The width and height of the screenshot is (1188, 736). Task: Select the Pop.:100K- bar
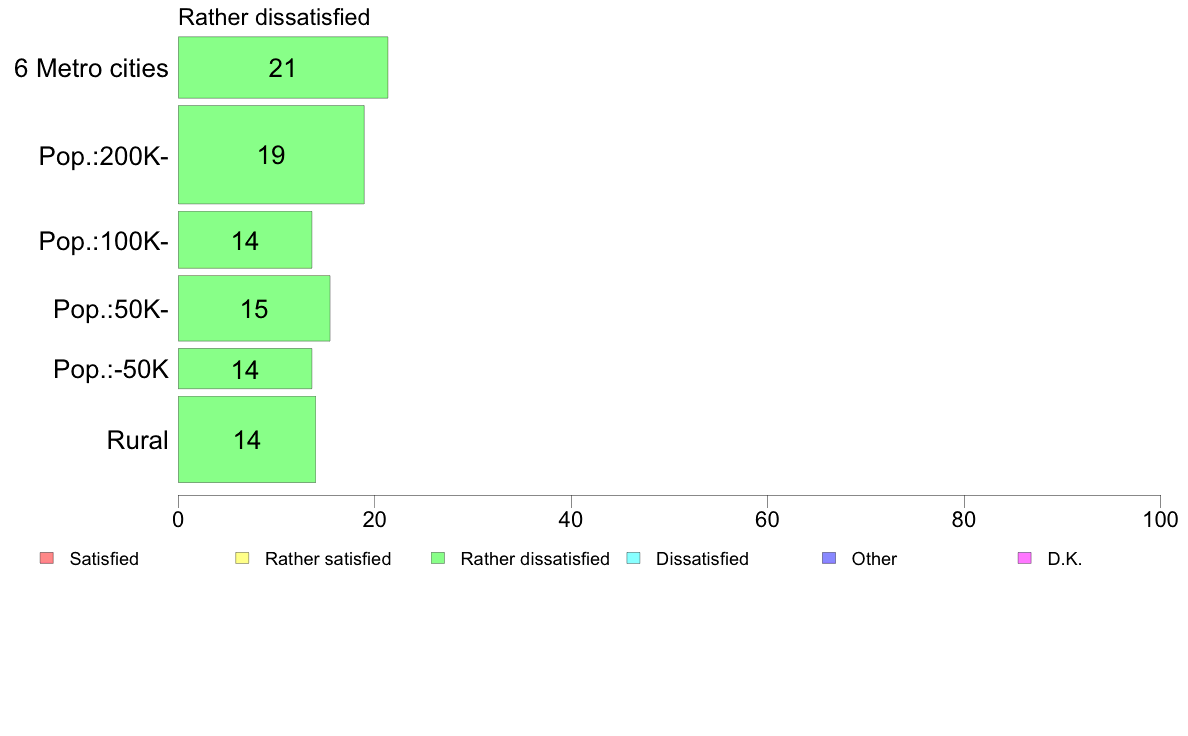tap(245, 240)
